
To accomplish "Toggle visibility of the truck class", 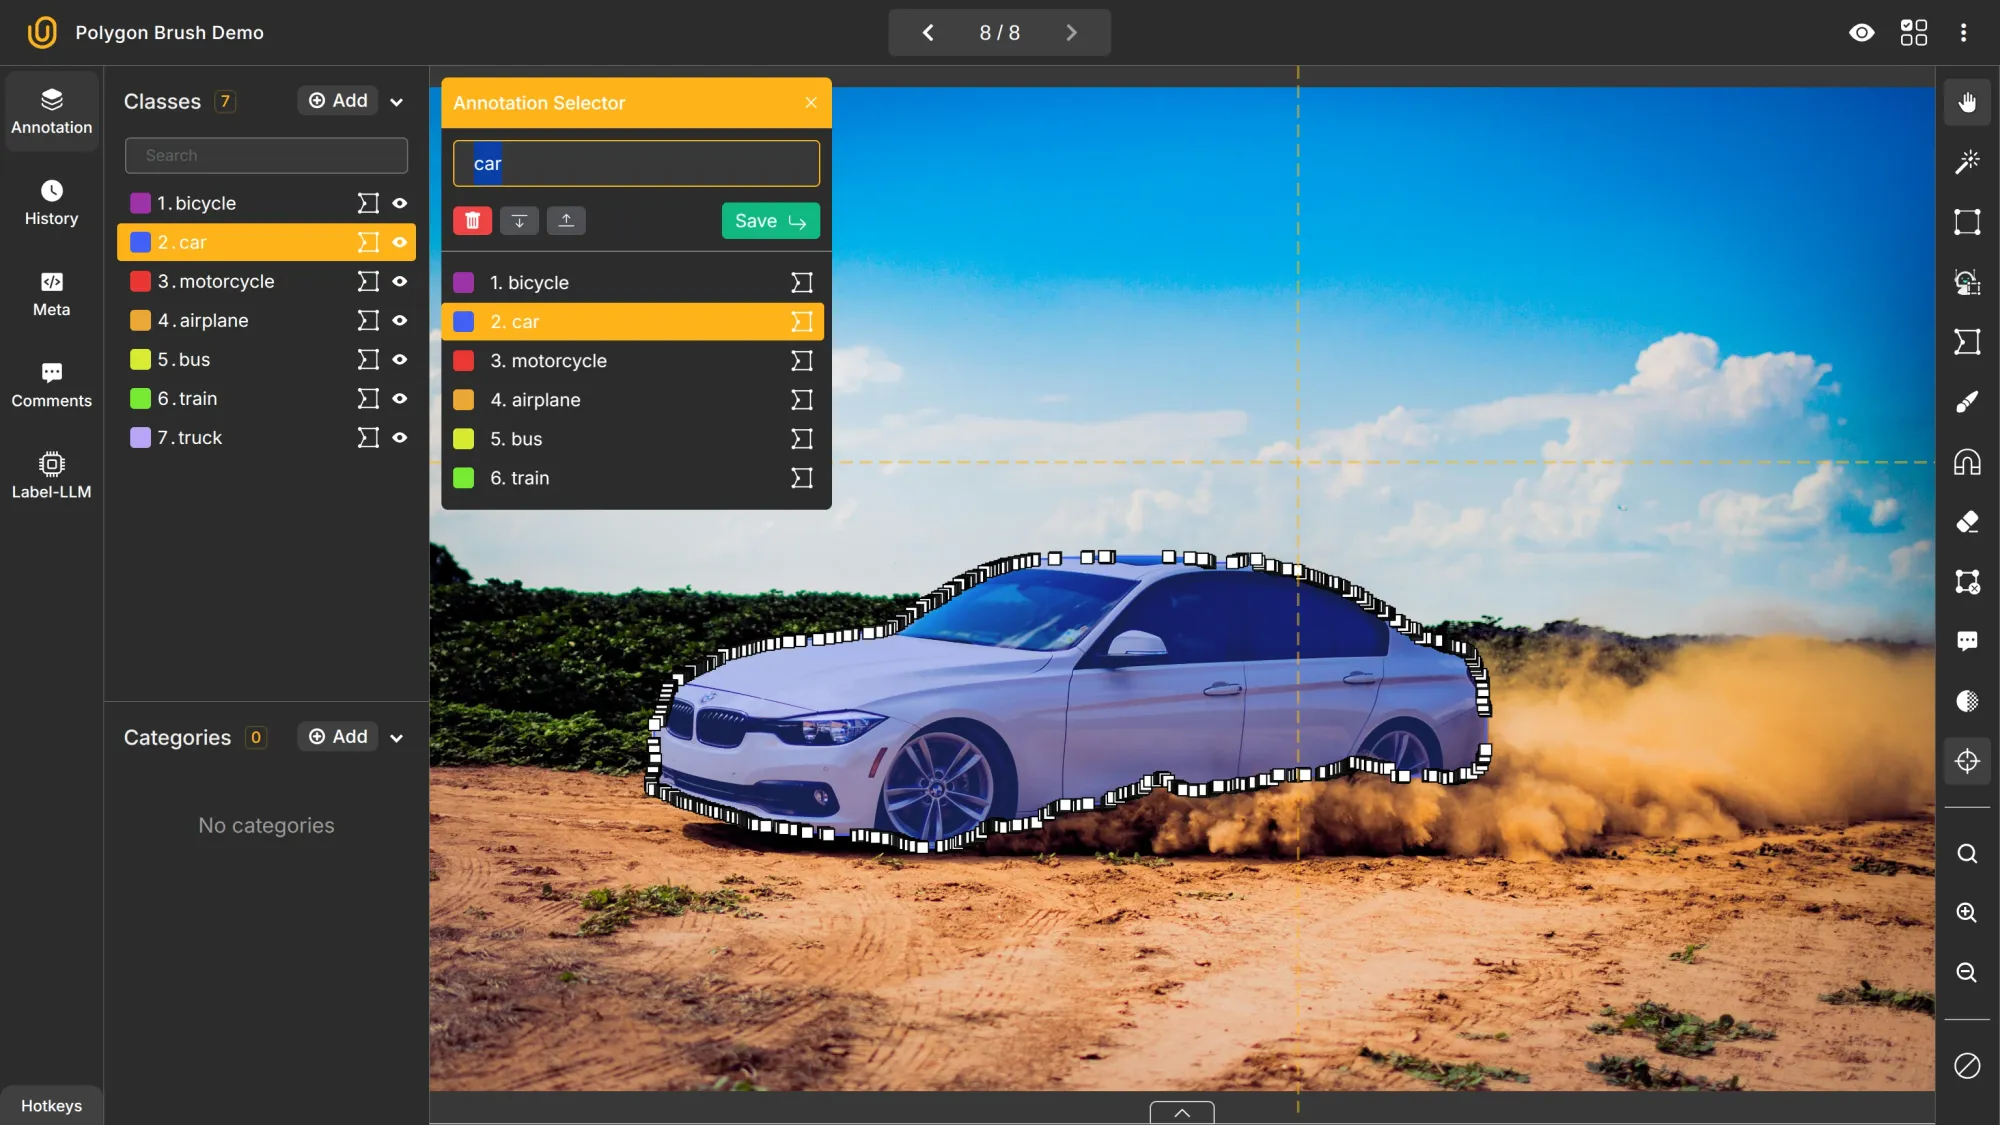I will 400,438.
